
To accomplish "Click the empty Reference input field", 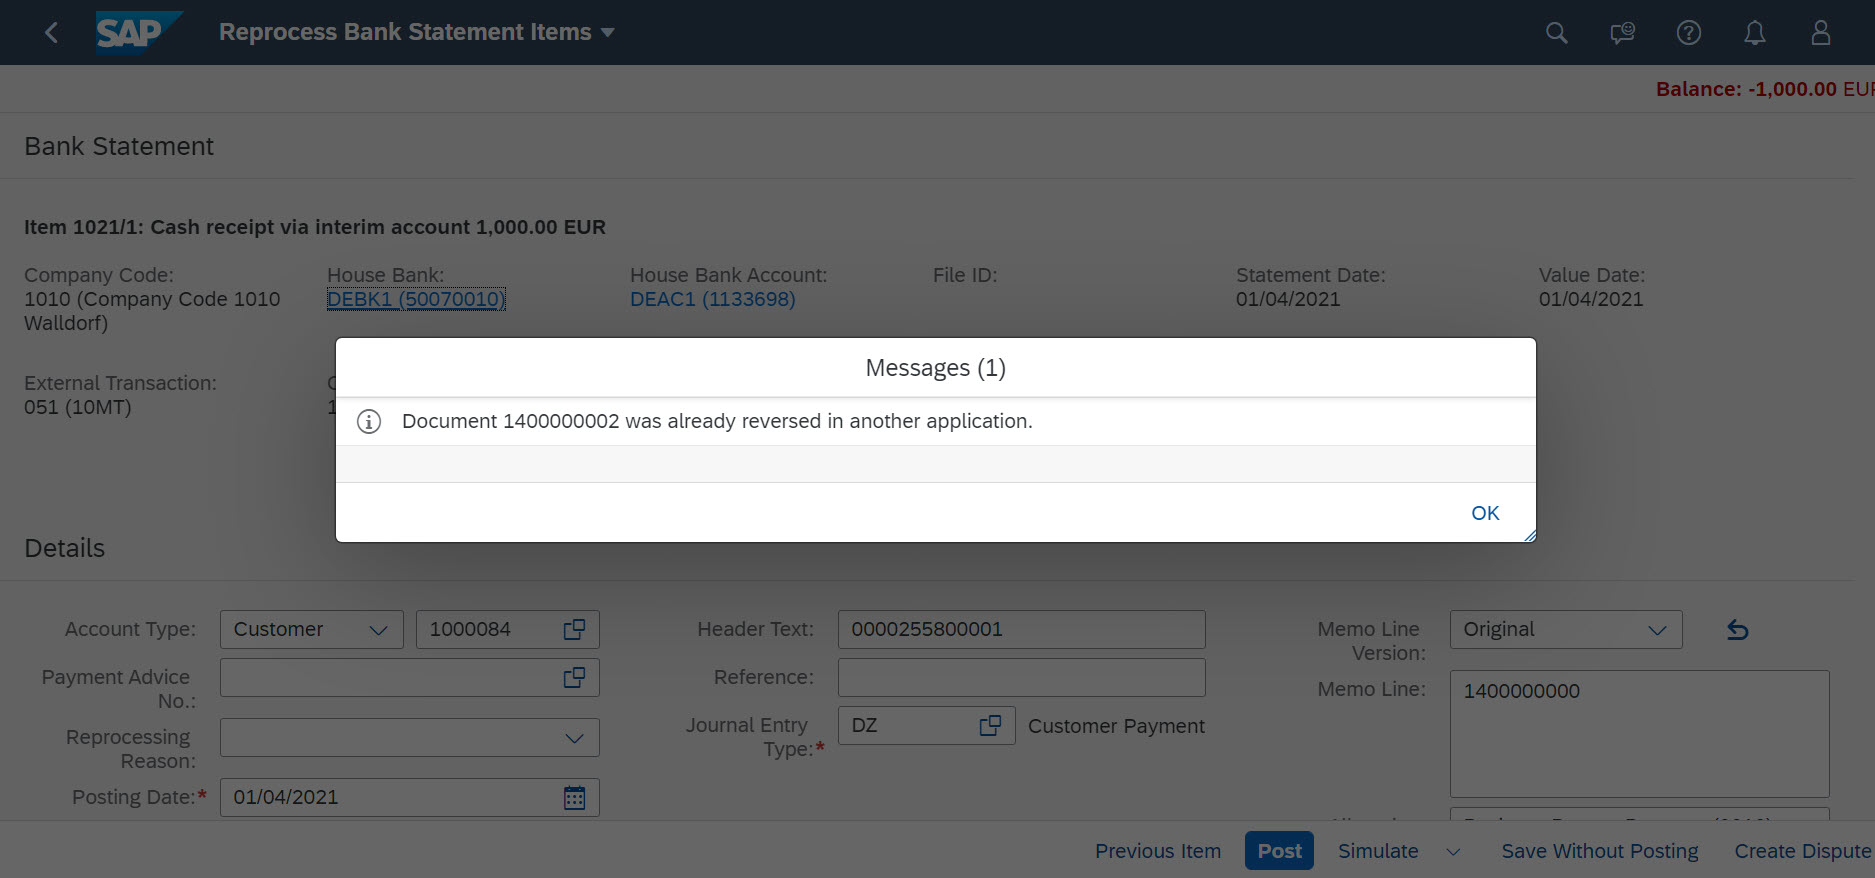I will pyautogui.click(x=1021, y=677).
